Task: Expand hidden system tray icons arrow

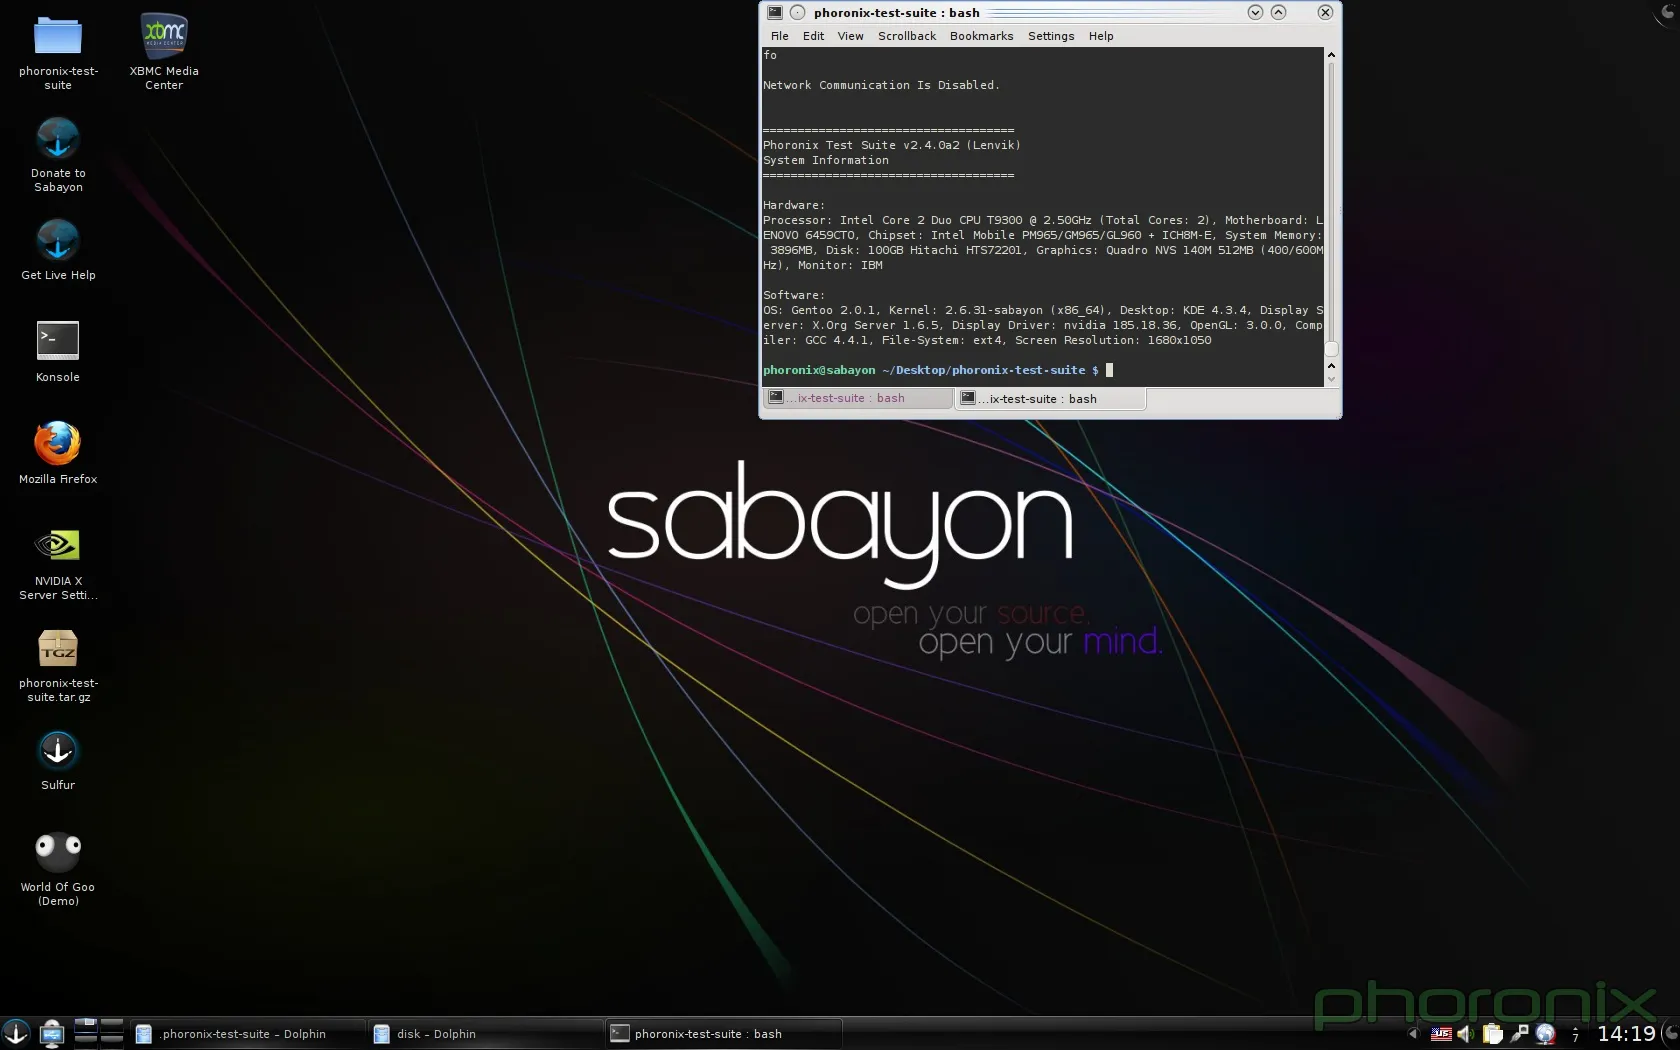Action: point(1413,1034)
